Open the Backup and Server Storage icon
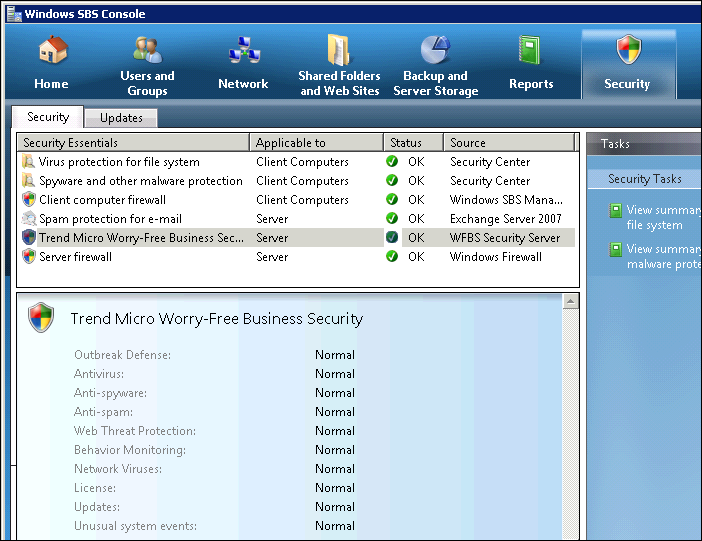The height and width of the screenshot is (541, 702). coord(435,49)
